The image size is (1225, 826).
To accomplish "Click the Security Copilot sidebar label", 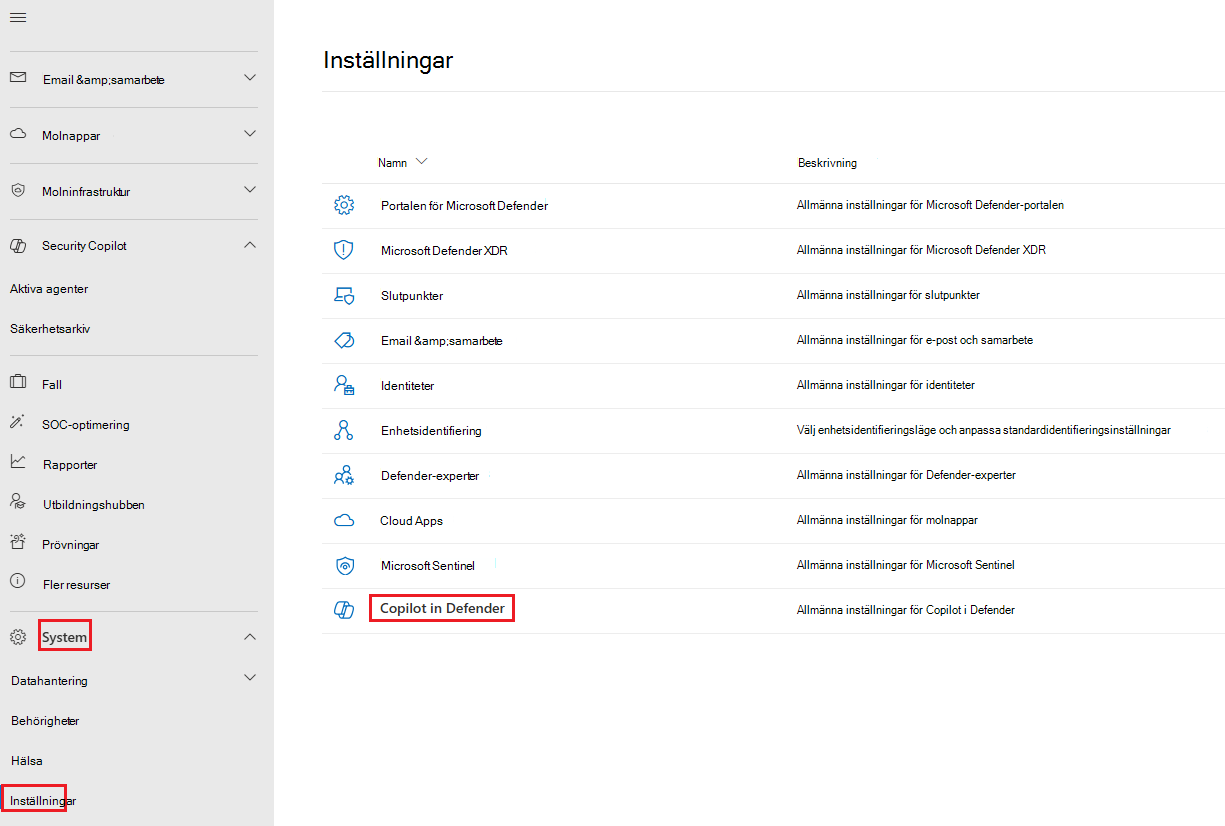I will tap(84, 246).
